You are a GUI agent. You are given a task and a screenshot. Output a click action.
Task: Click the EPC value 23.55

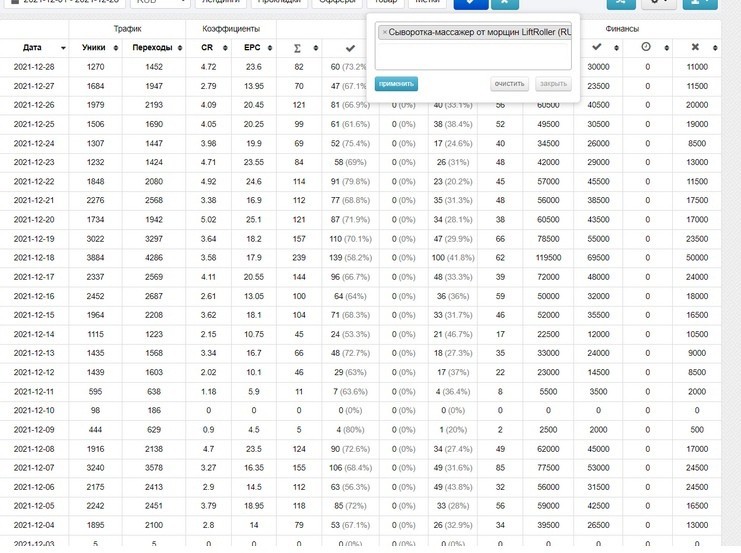coord(254,162)
